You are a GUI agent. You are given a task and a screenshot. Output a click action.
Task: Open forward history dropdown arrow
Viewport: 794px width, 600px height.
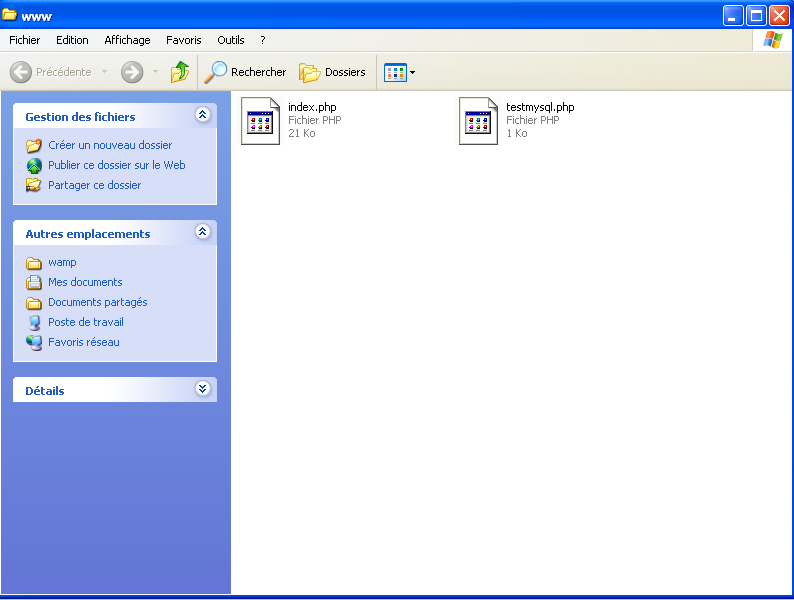155,72
